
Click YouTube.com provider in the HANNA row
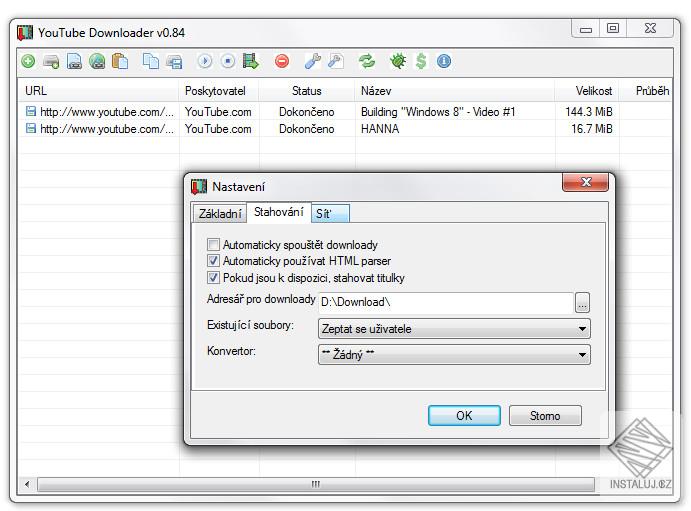[x=218, y=129]
